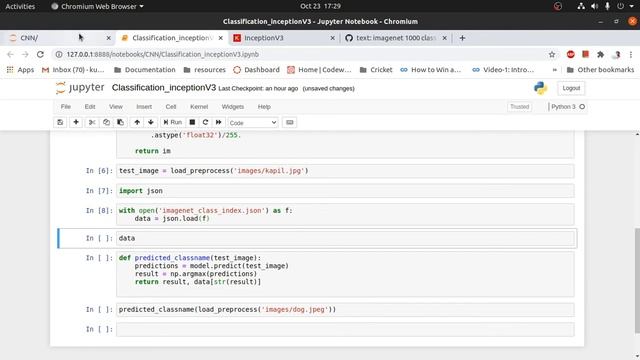Open the Documentation bookmarks folder

[145, 70]
